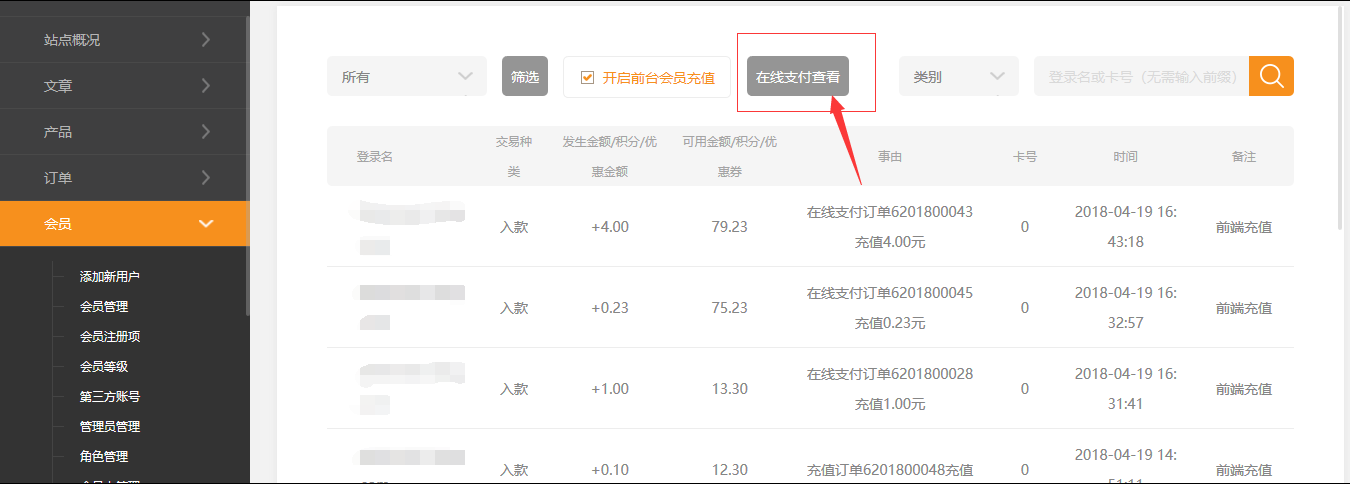
Task: Focus the 登录名或卡号 search field
Action: click(1141, 77)
